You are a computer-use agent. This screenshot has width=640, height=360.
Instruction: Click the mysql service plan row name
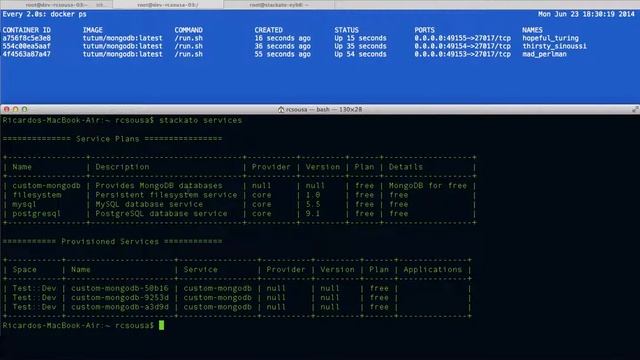click(x=24, y=204)
